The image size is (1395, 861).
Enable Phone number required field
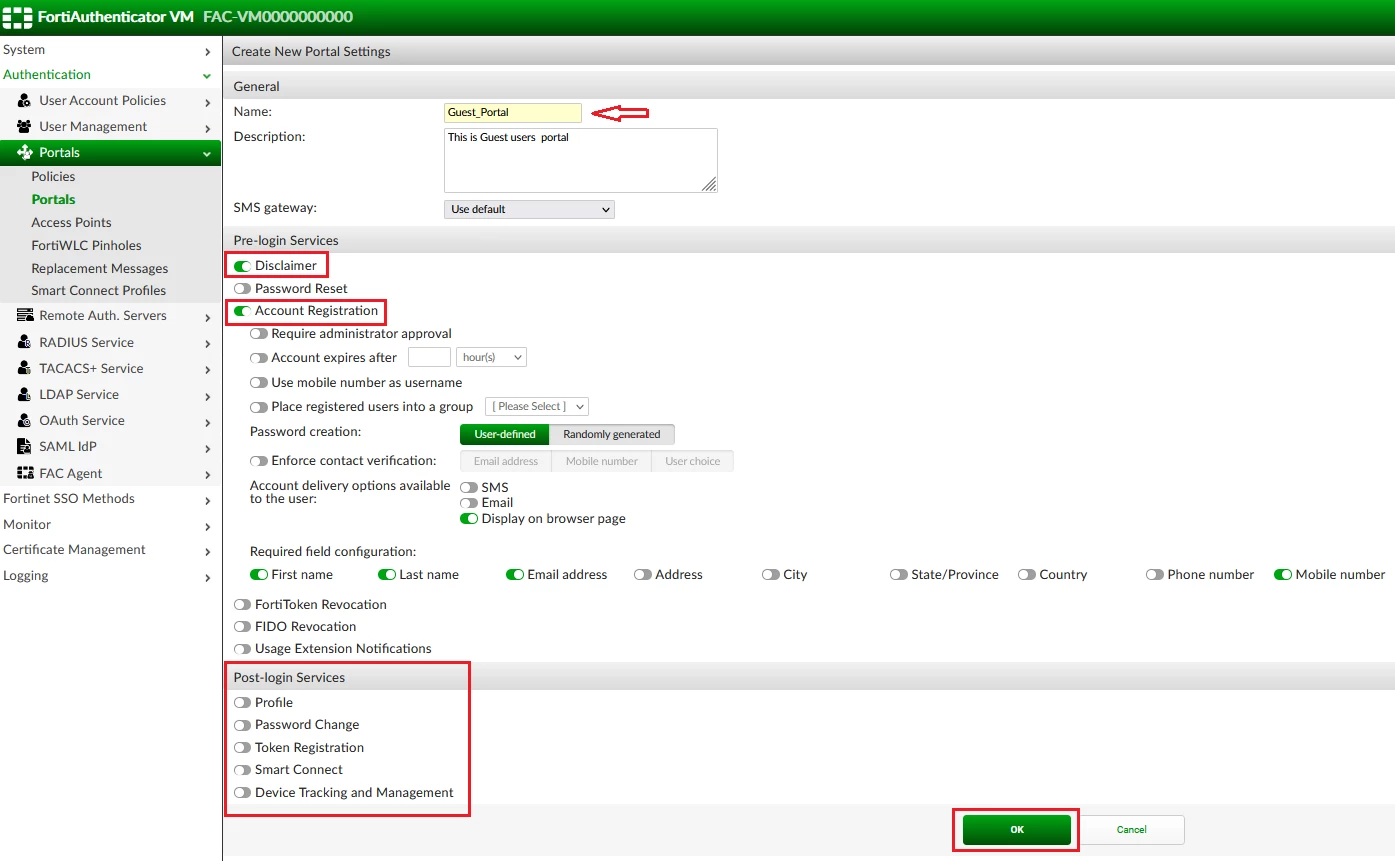[1154, 575]
